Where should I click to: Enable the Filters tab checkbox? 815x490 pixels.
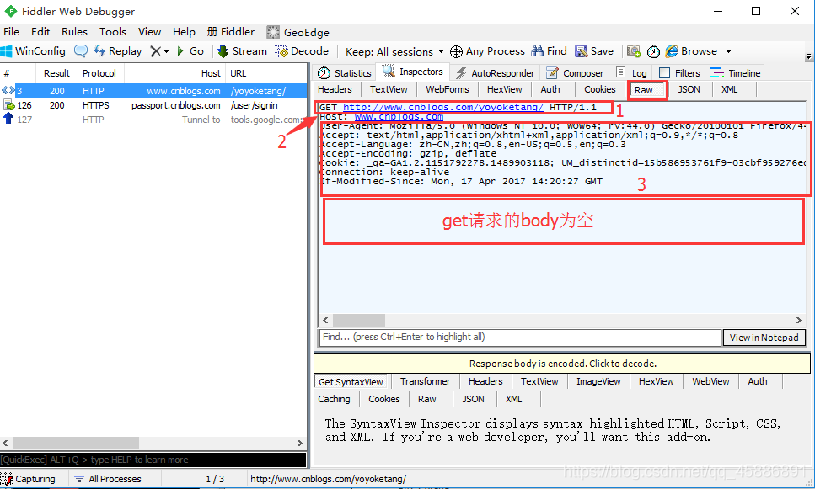click(x=664, y=73)
